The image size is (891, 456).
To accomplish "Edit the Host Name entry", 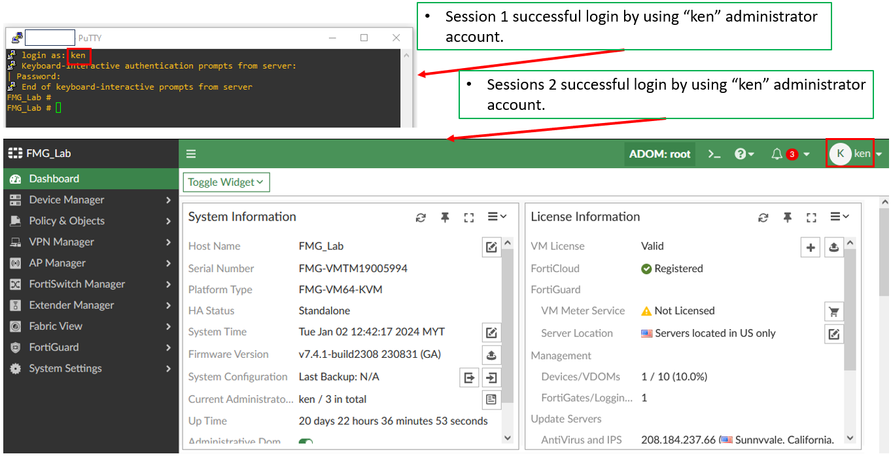I will pyautogui.click(x=491, y=247).
